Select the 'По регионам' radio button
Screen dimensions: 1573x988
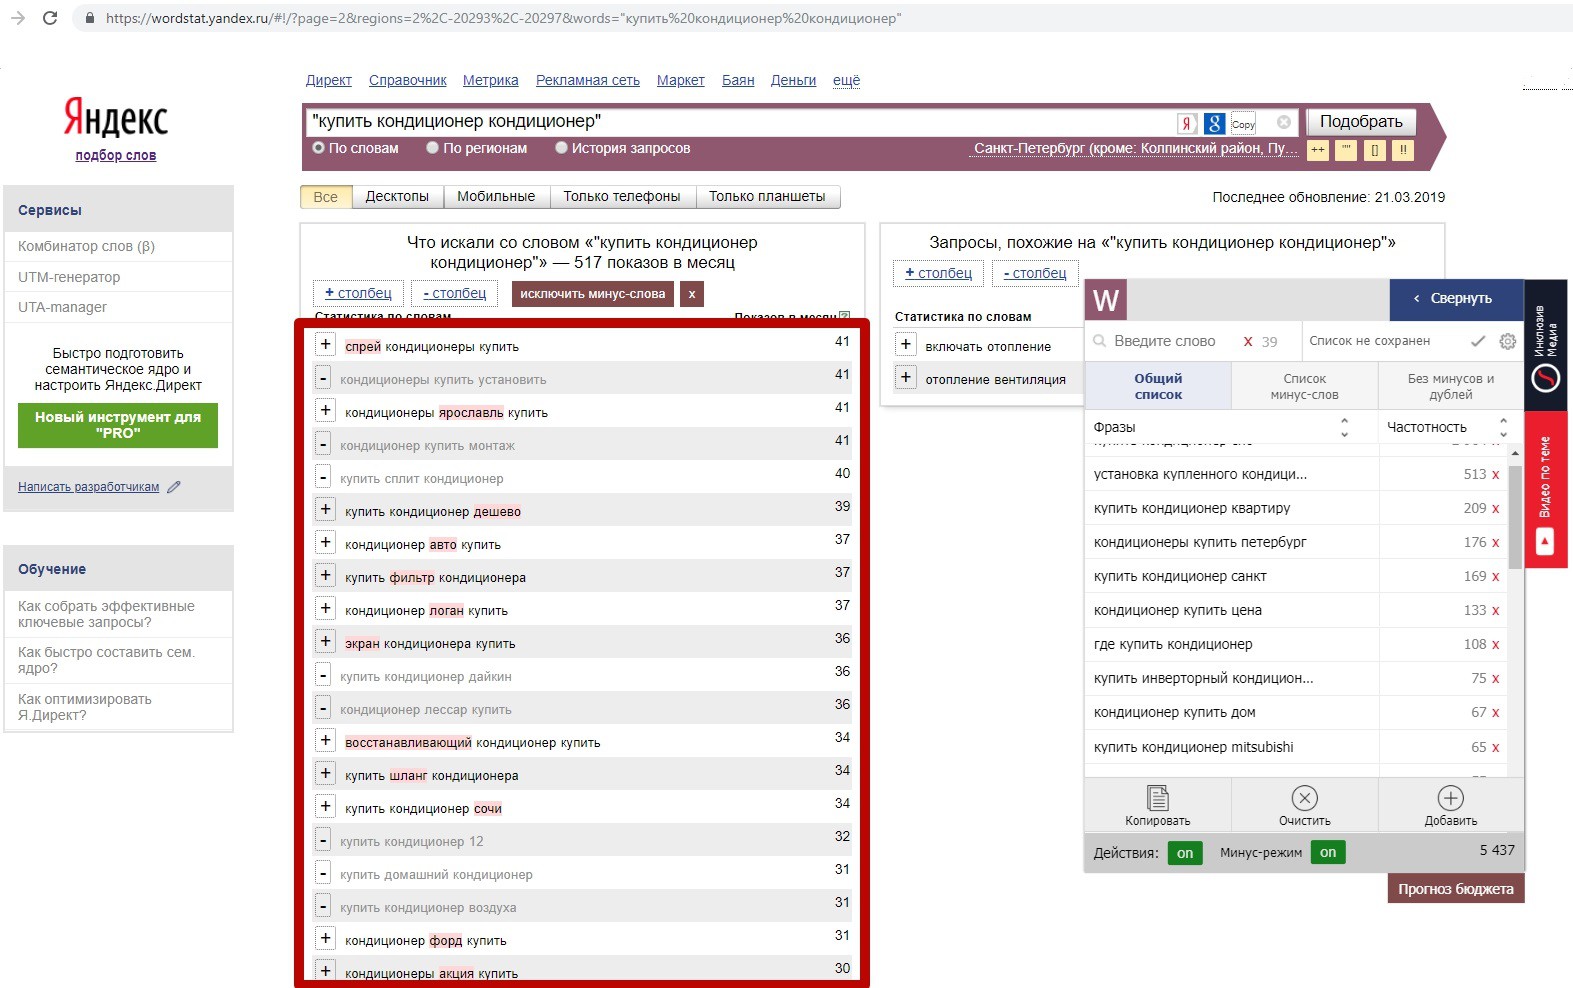(x=433, y=148)
